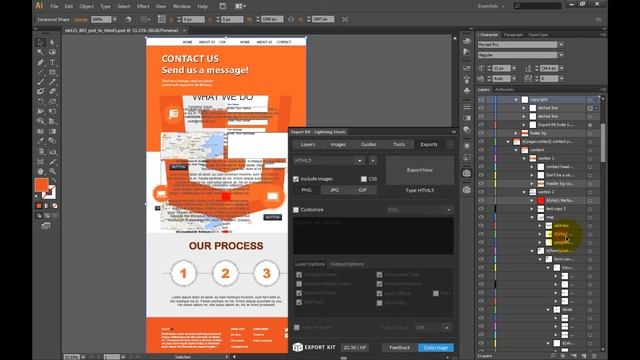This screenshot has width=640, height=360.
Task: Swap fill and stroke colors arrow
Action: [x=53, y=180]
